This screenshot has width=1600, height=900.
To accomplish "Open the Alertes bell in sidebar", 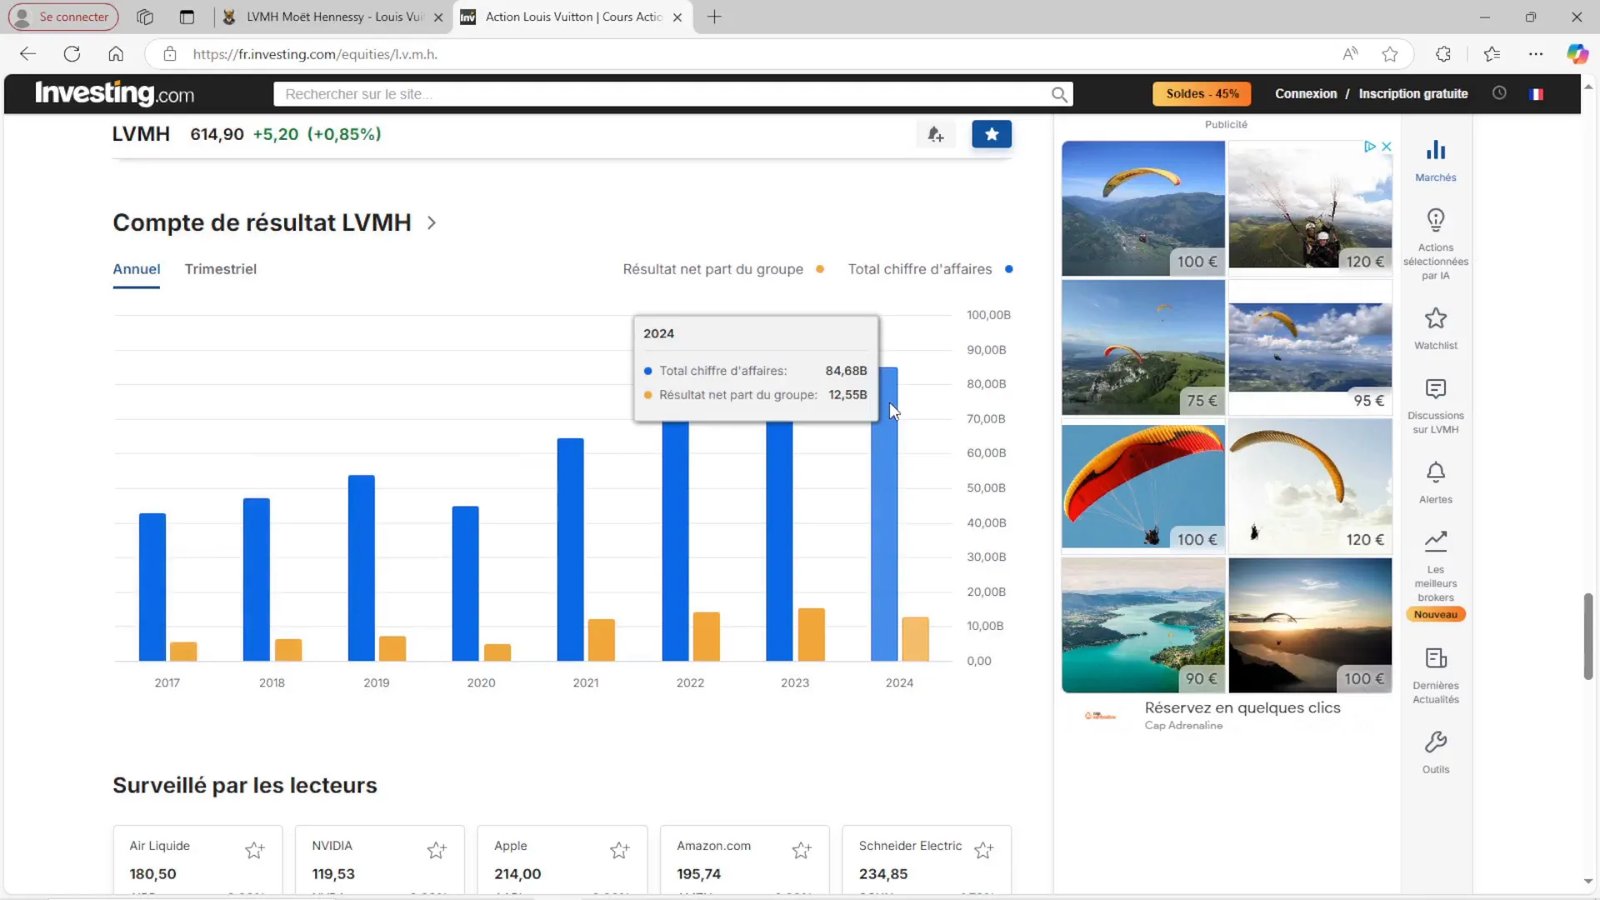I will point(1436,472).
